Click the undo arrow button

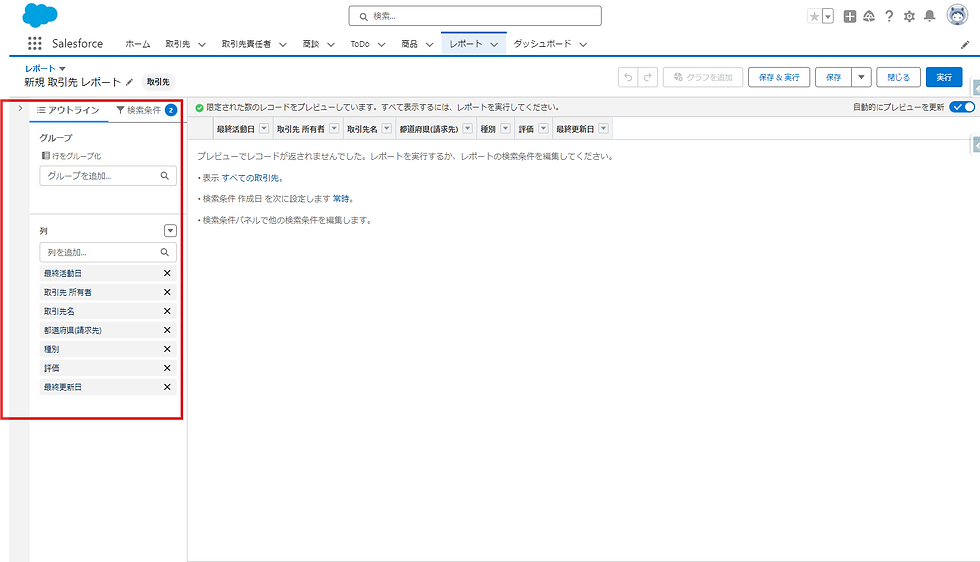[x=628, y=77]
